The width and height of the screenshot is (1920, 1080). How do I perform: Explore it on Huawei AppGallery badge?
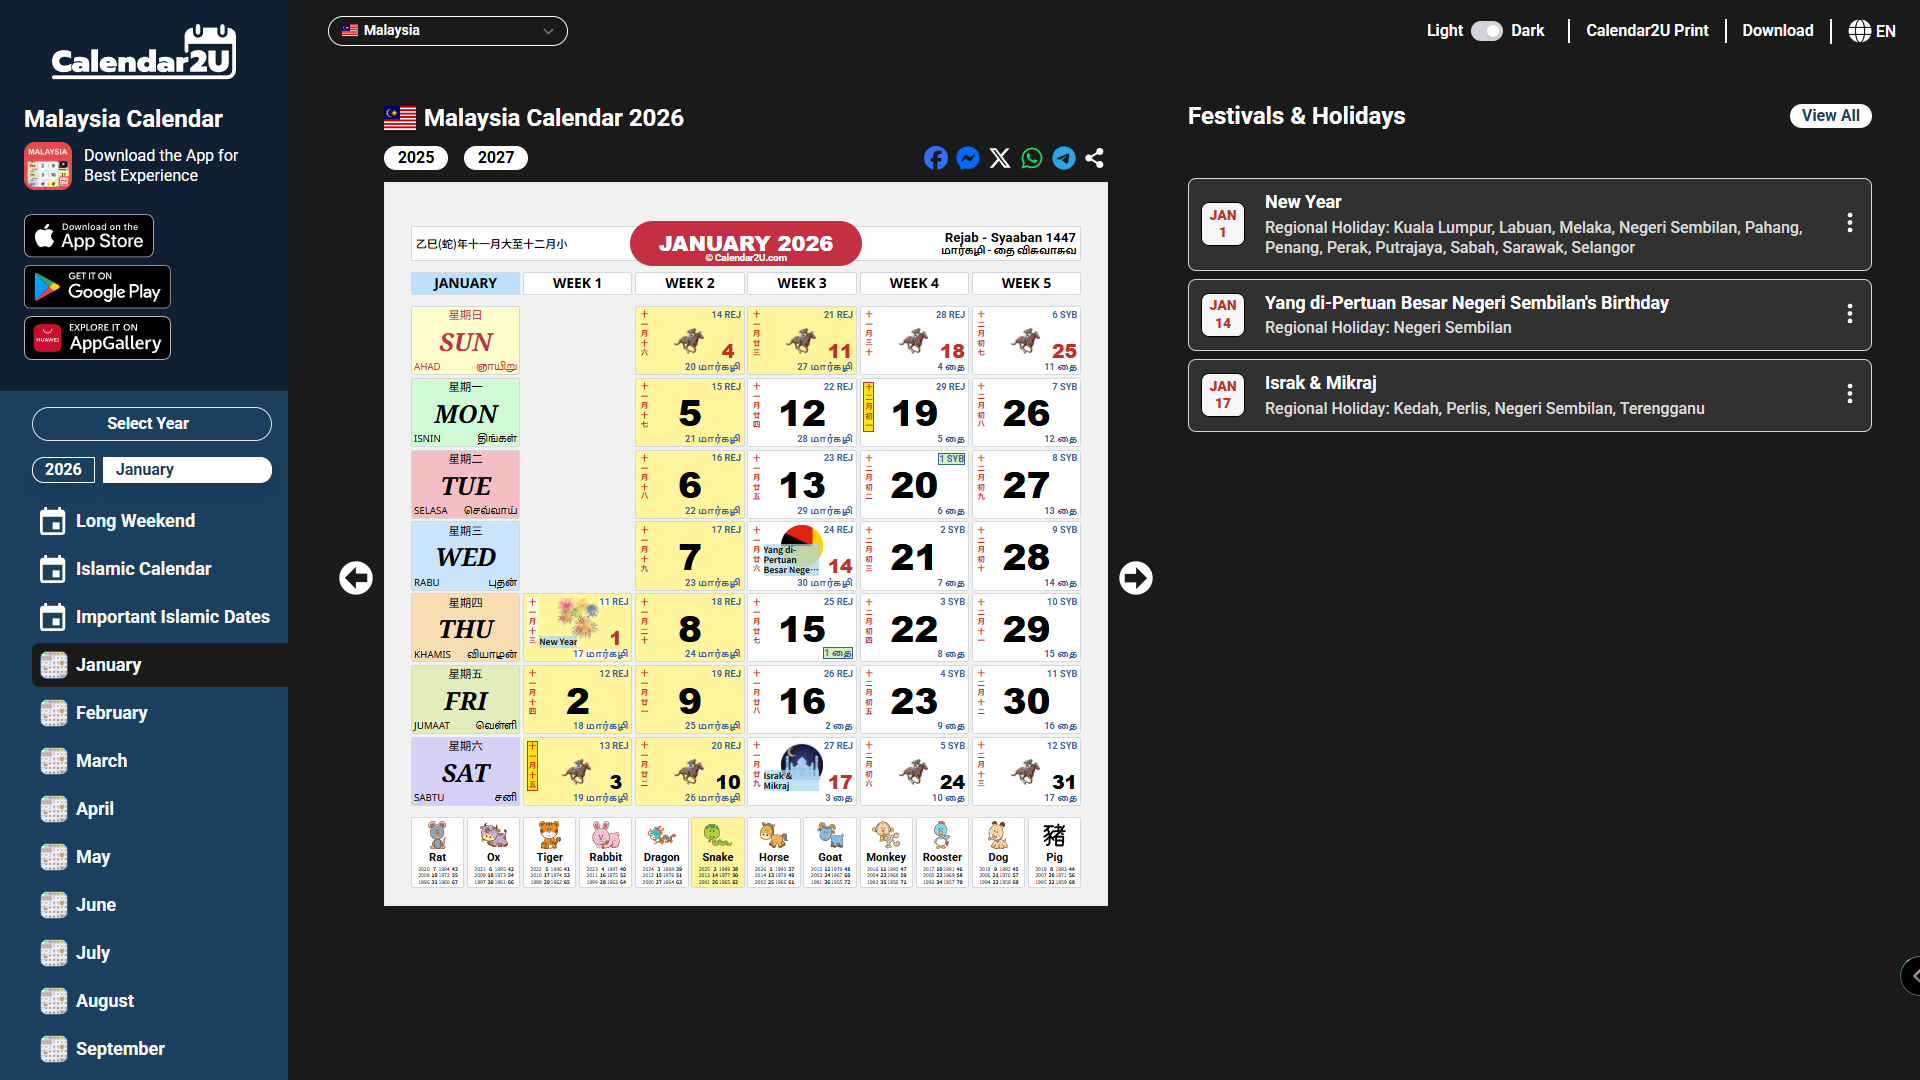click(97, 338)
